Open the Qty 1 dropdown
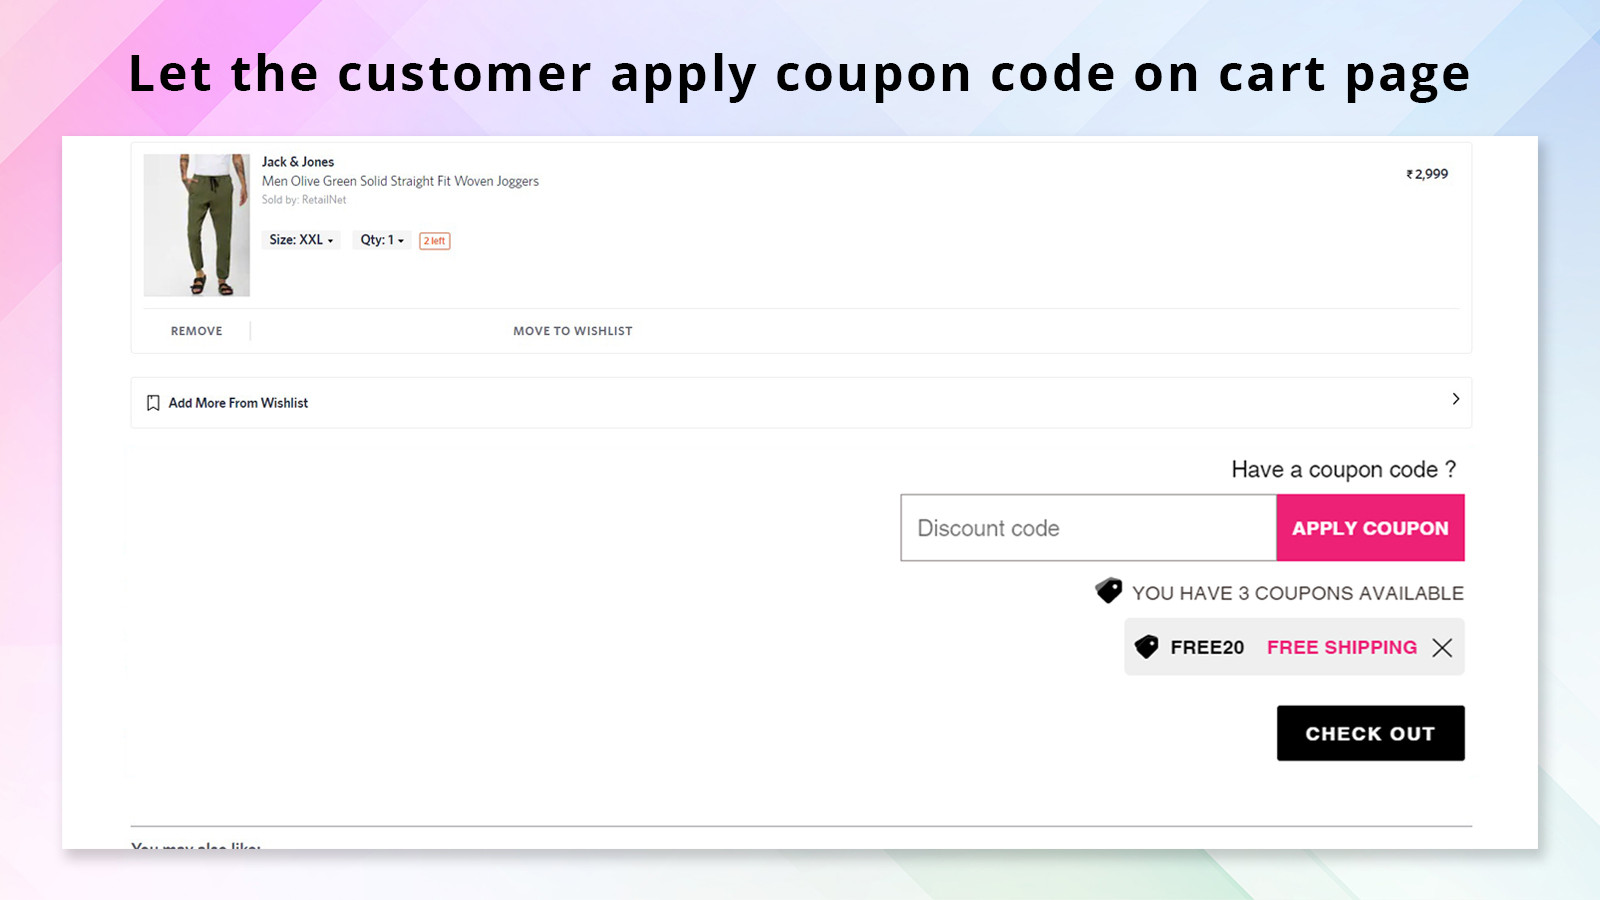 381,240
